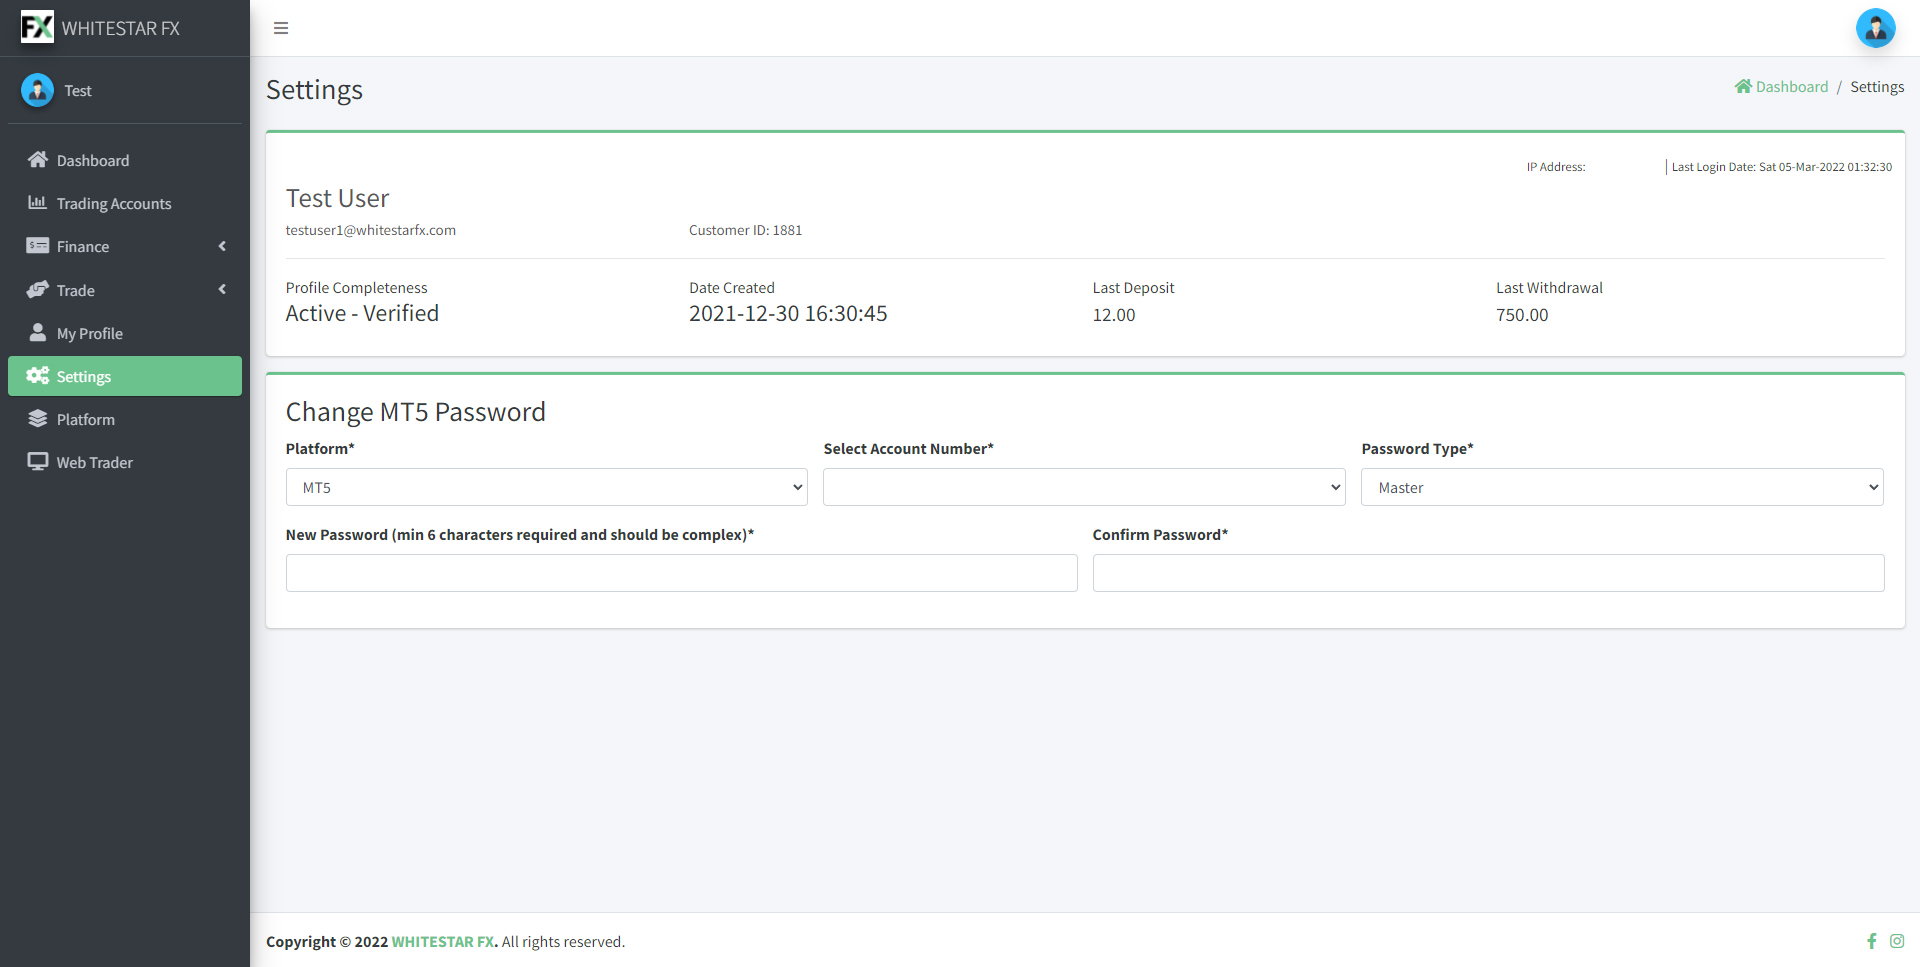Open Trading Accounts menu item
1920x967 pixels.
(125, 203)
